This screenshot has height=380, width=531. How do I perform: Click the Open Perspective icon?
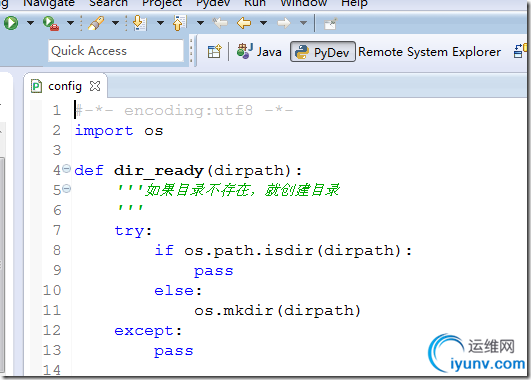click(215, 52)
